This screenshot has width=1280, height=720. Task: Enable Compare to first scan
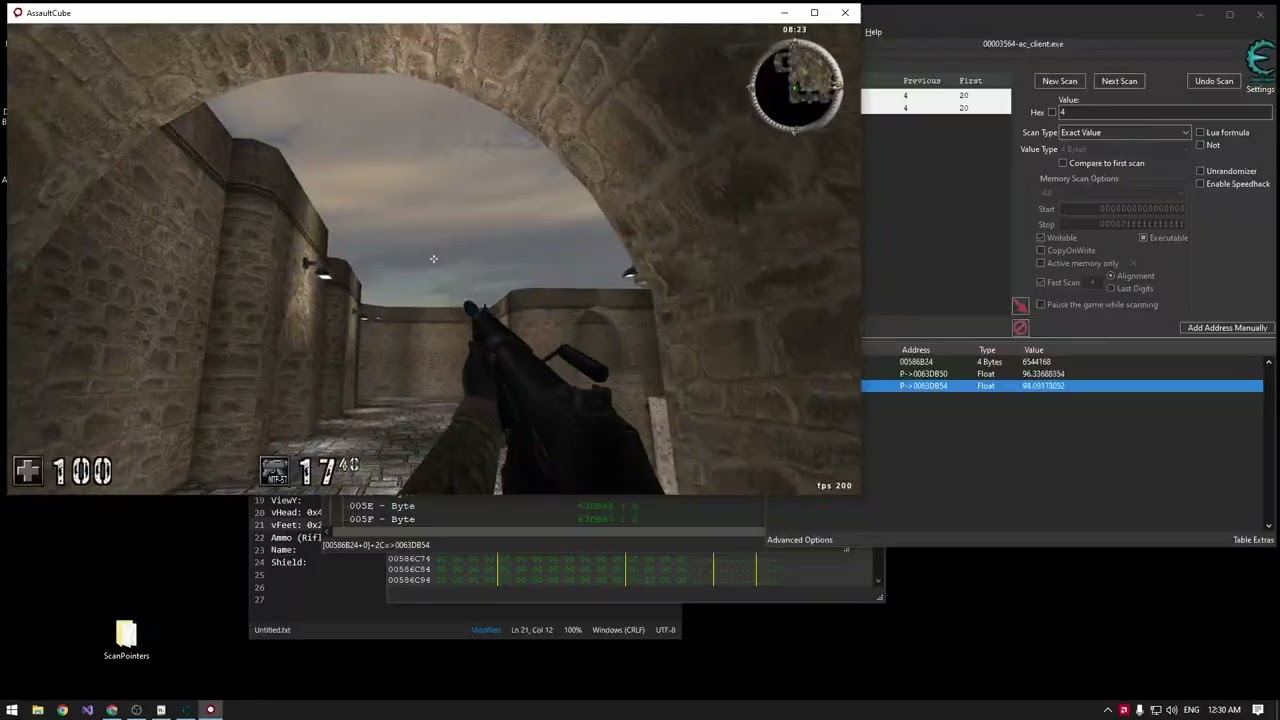click(1063, 163)
